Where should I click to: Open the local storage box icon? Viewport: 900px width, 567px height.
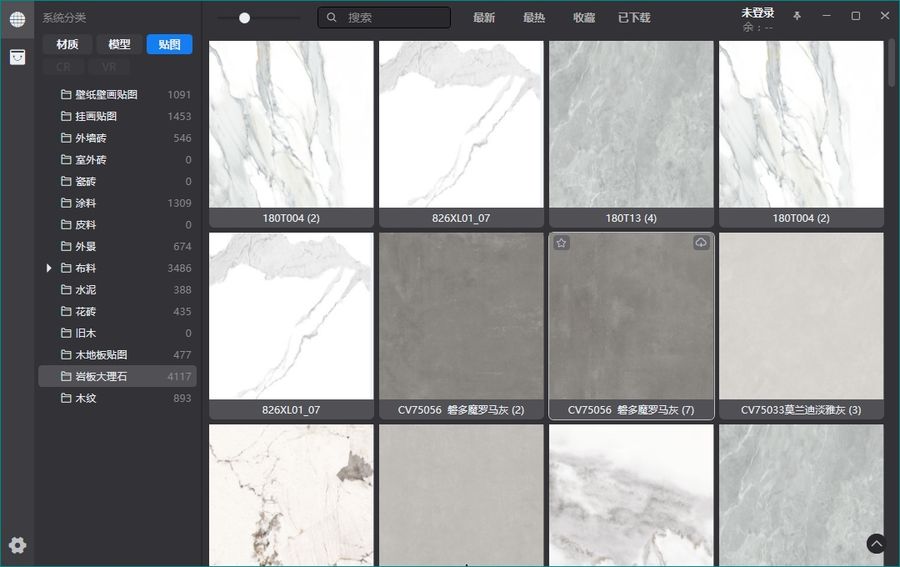pyautogui.click(x=17, y=57)
